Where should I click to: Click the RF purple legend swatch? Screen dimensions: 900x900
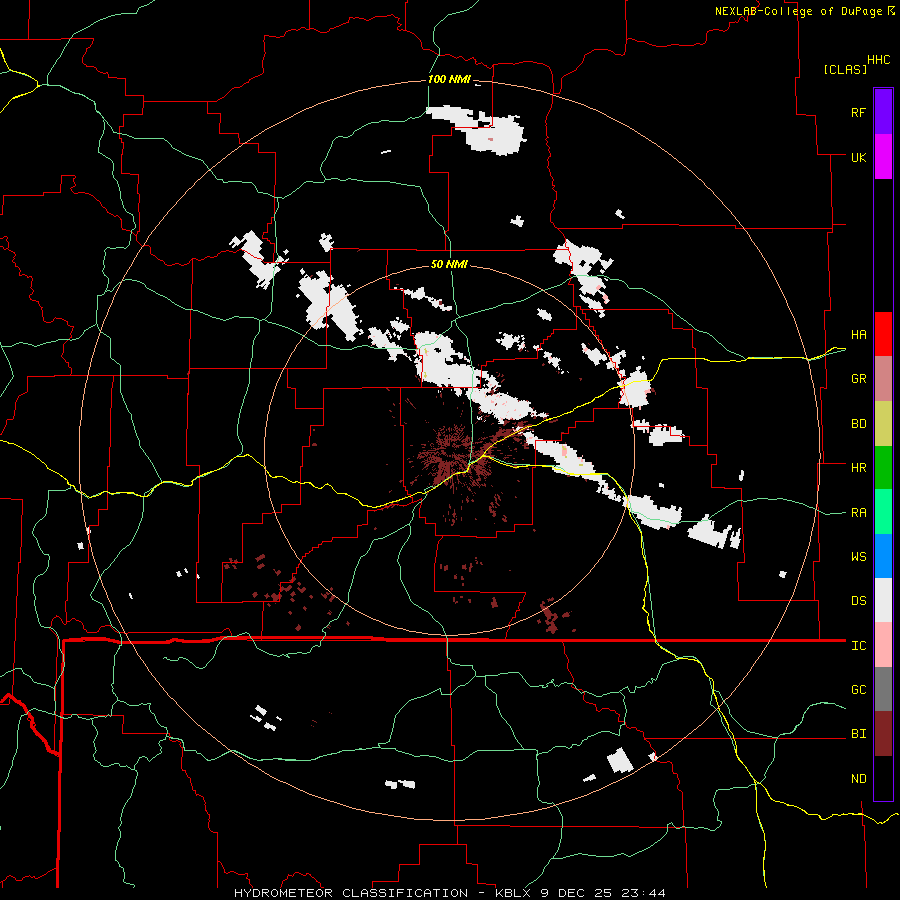[x=883, y=112]
